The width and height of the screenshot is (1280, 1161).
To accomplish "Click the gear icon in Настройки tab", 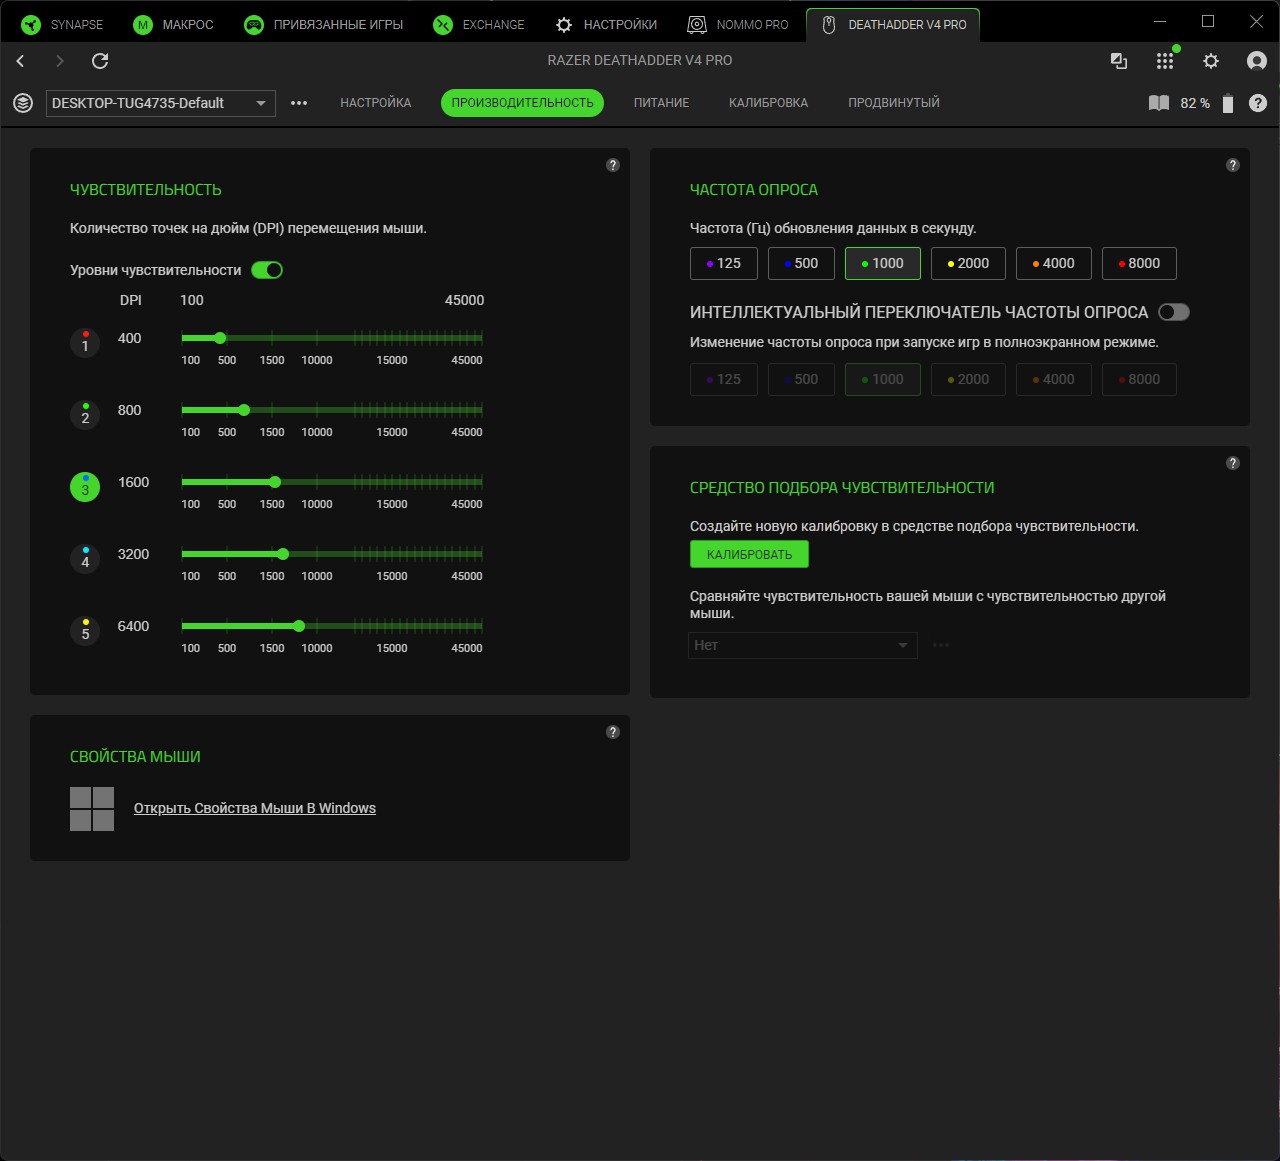I will pos(564,25).
